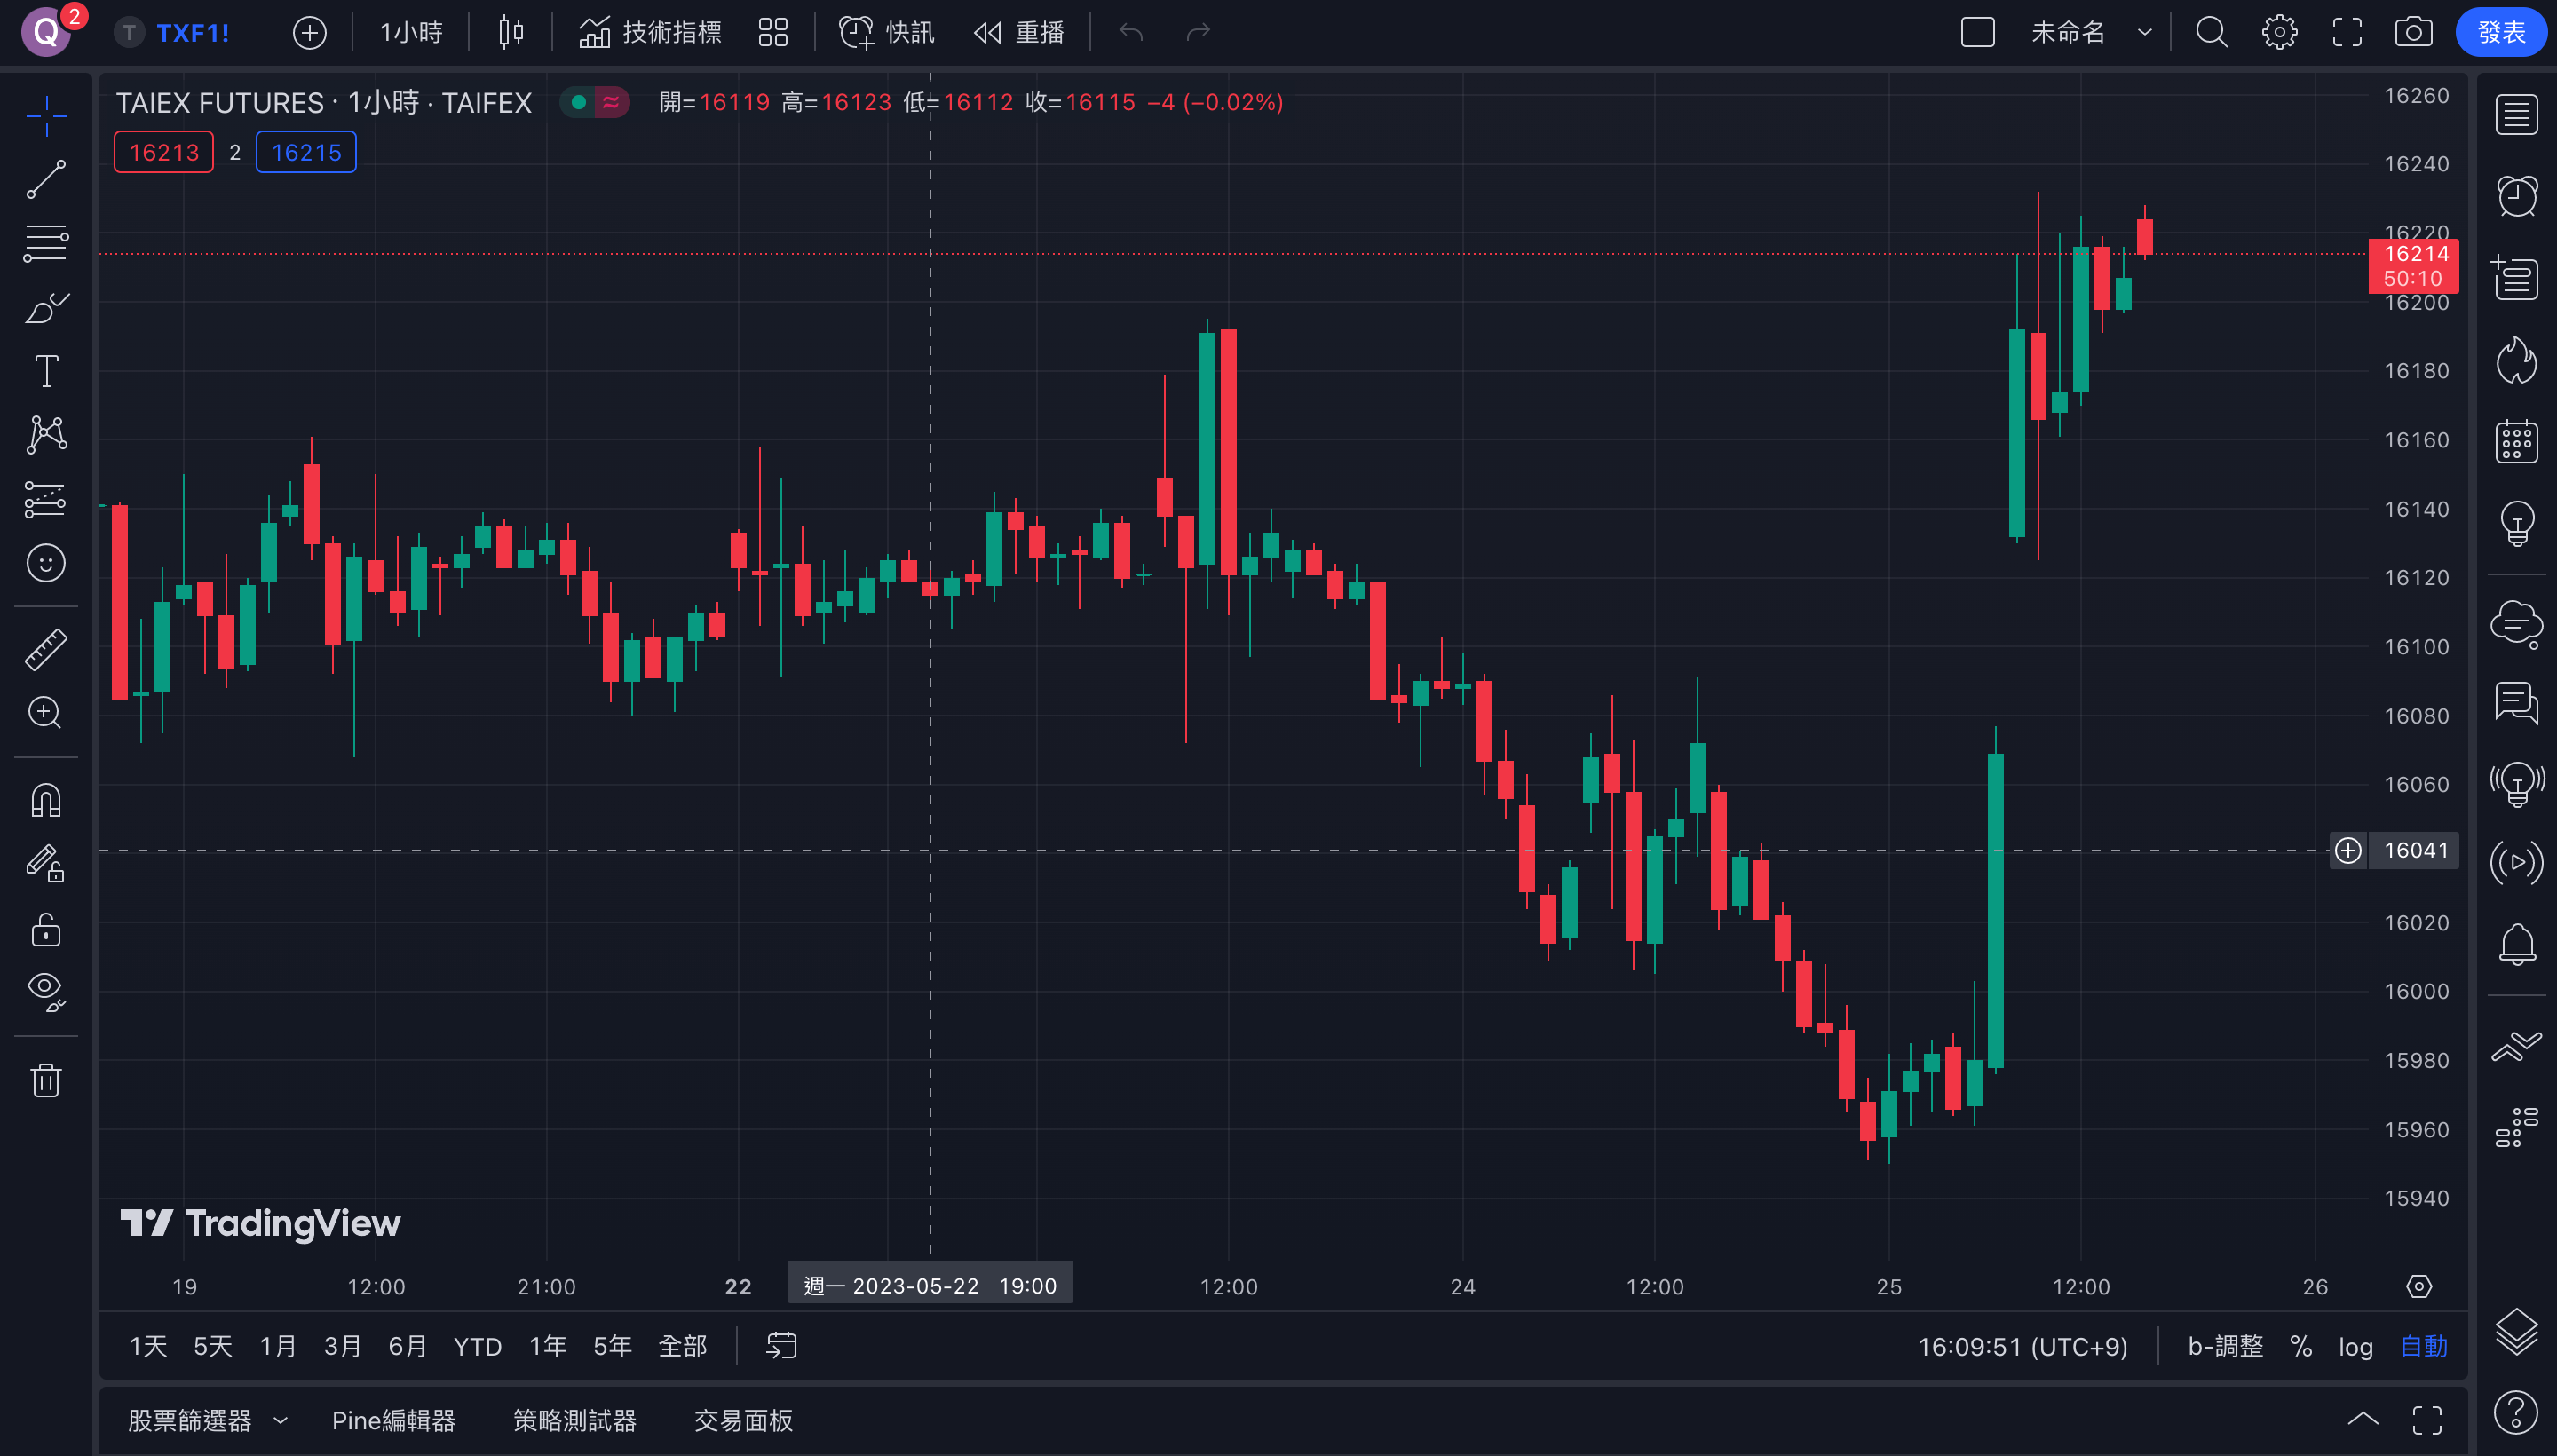This screenshot has height=1456, width=2557.
Task: Open the calendar panel
Action: [2516, 441]
